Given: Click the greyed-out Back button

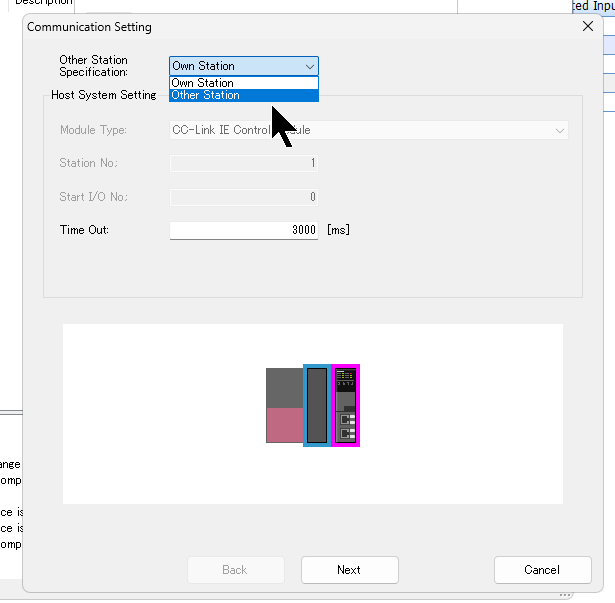Looking at the screenshot, I should tap(236, 570).
